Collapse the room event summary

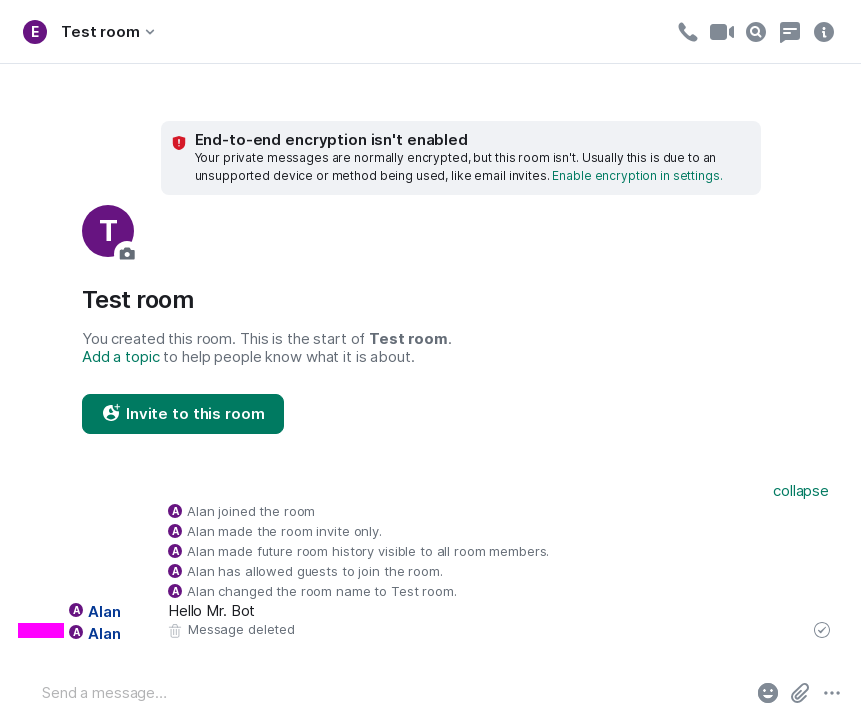click(800, 491)
